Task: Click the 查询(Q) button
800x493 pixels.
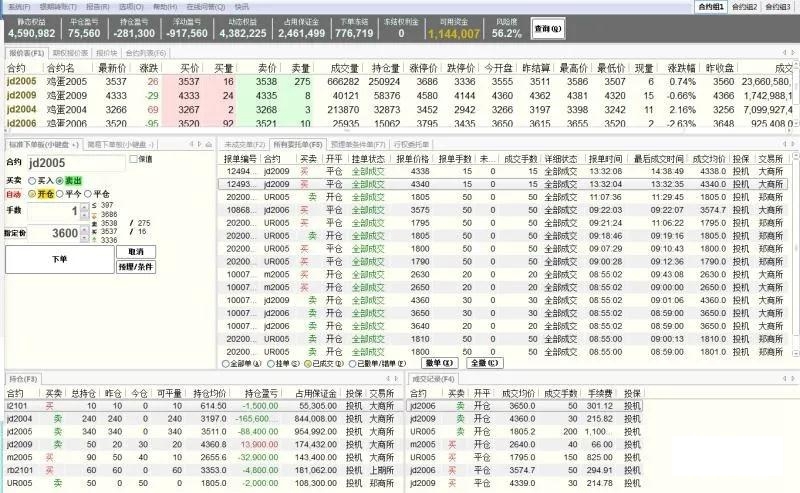Action: (x=548, y=29)
